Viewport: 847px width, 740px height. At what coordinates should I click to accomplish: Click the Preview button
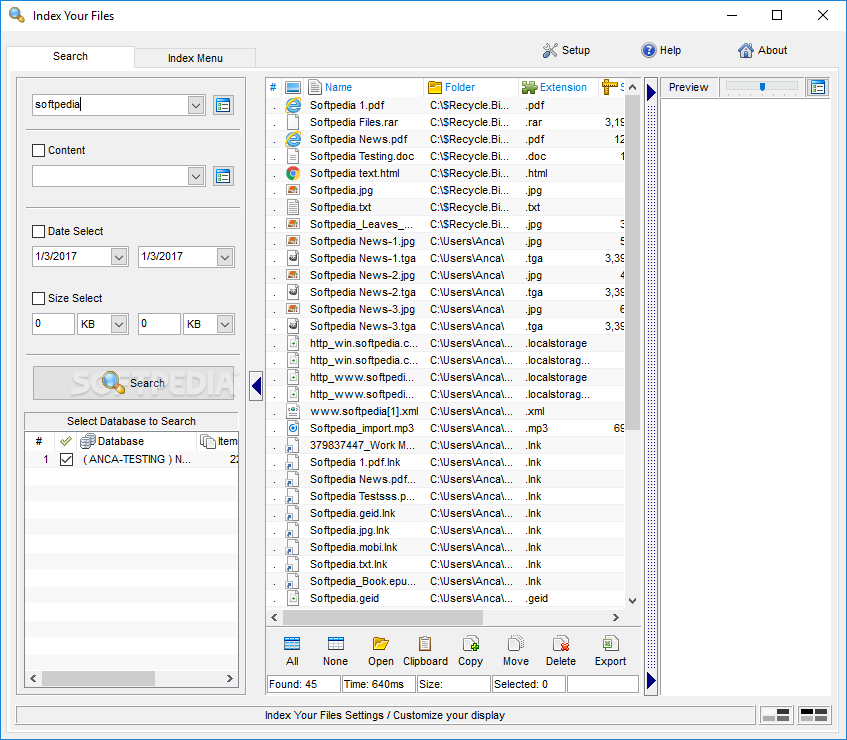click(689, 88)
